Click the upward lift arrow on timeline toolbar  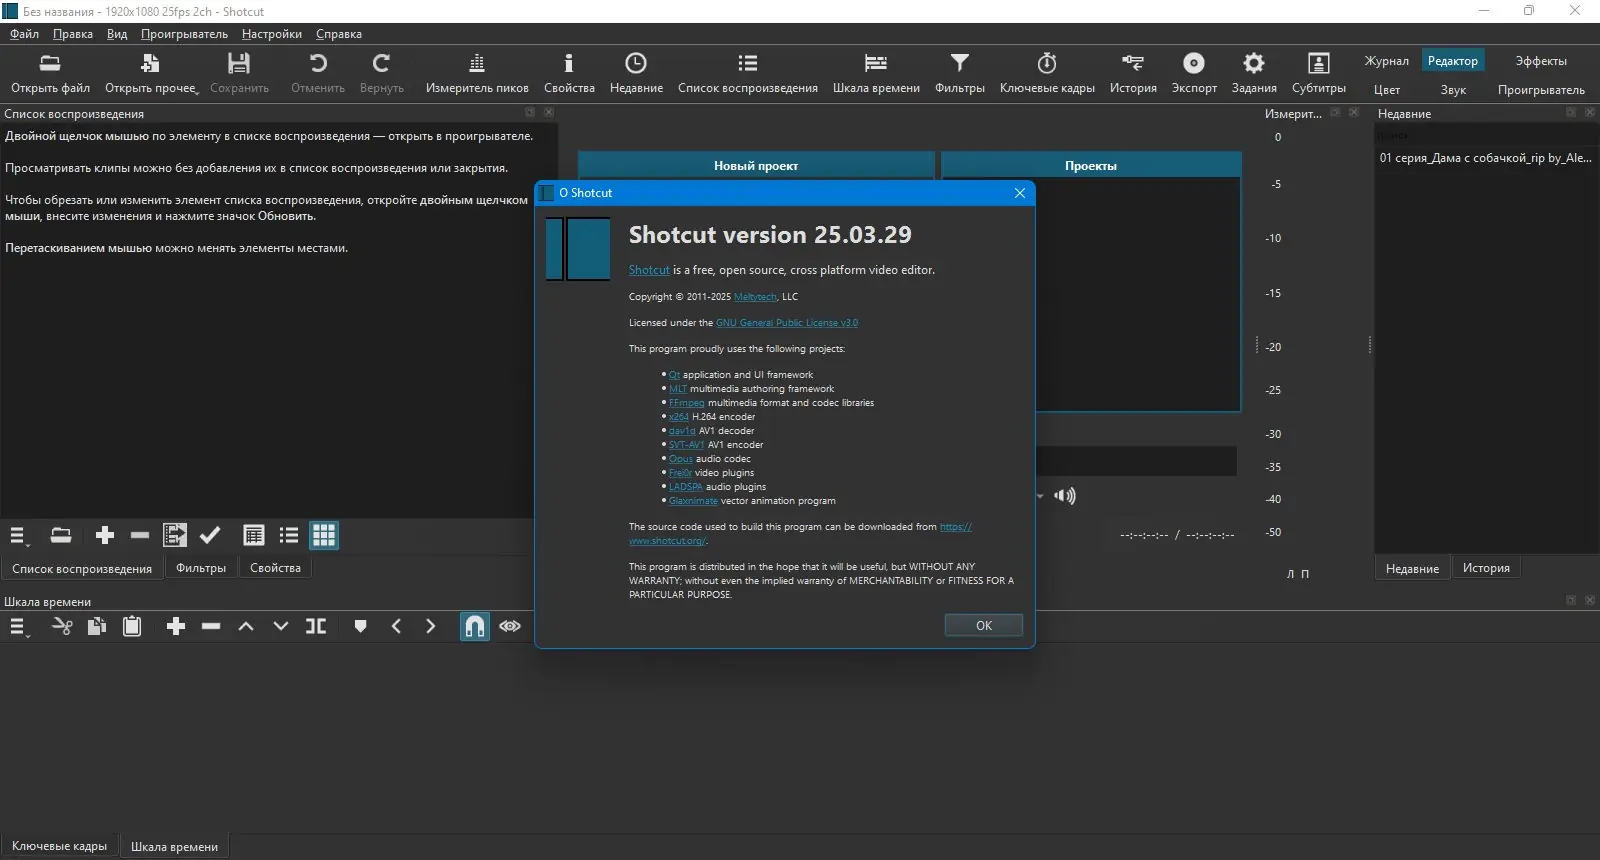(246, 626)
